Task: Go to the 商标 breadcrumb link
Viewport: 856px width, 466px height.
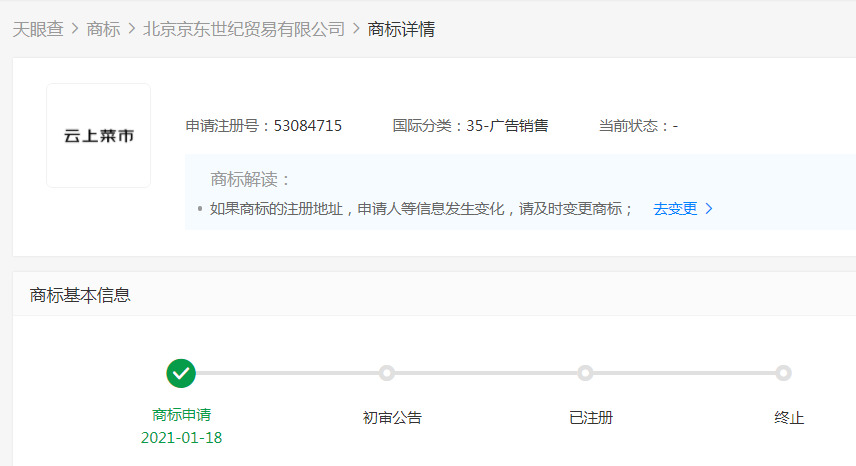Action: click(103, 29)
